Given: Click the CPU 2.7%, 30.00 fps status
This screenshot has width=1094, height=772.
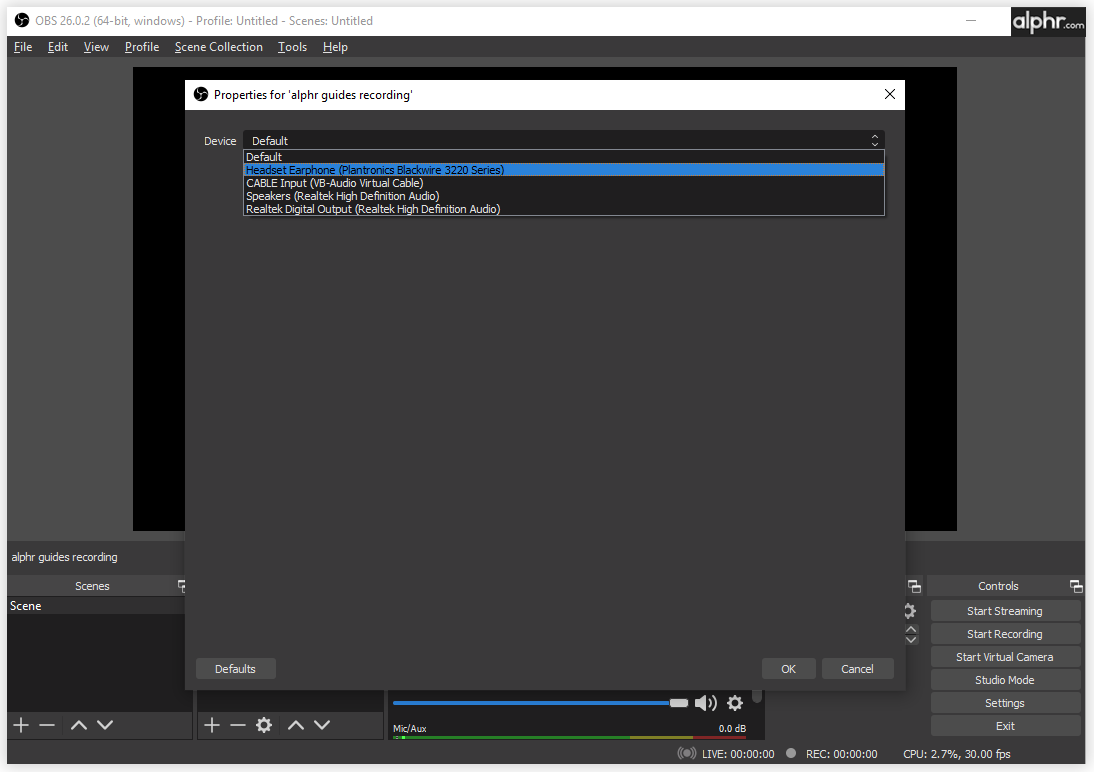Looking at the screenshot, I should tap(957, 754).
